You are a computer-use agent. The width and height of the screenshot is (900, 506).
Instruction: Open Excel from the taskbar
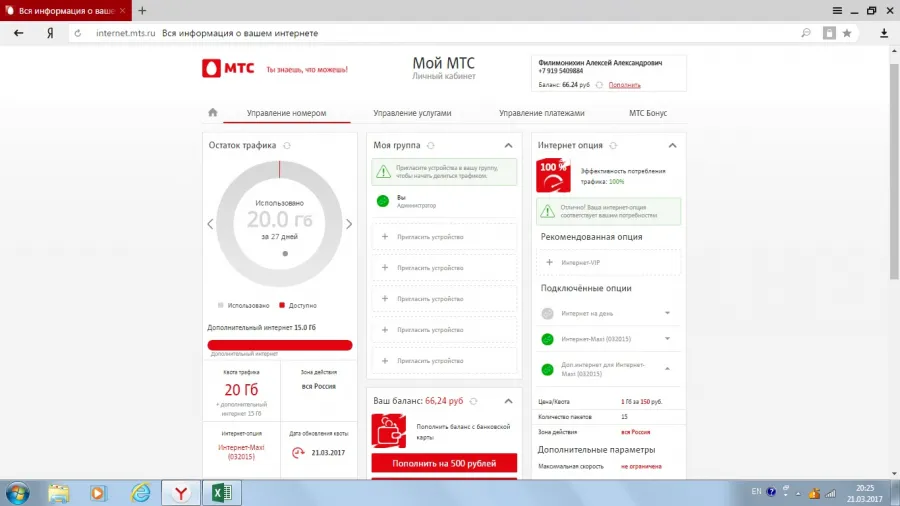(222, 493)
